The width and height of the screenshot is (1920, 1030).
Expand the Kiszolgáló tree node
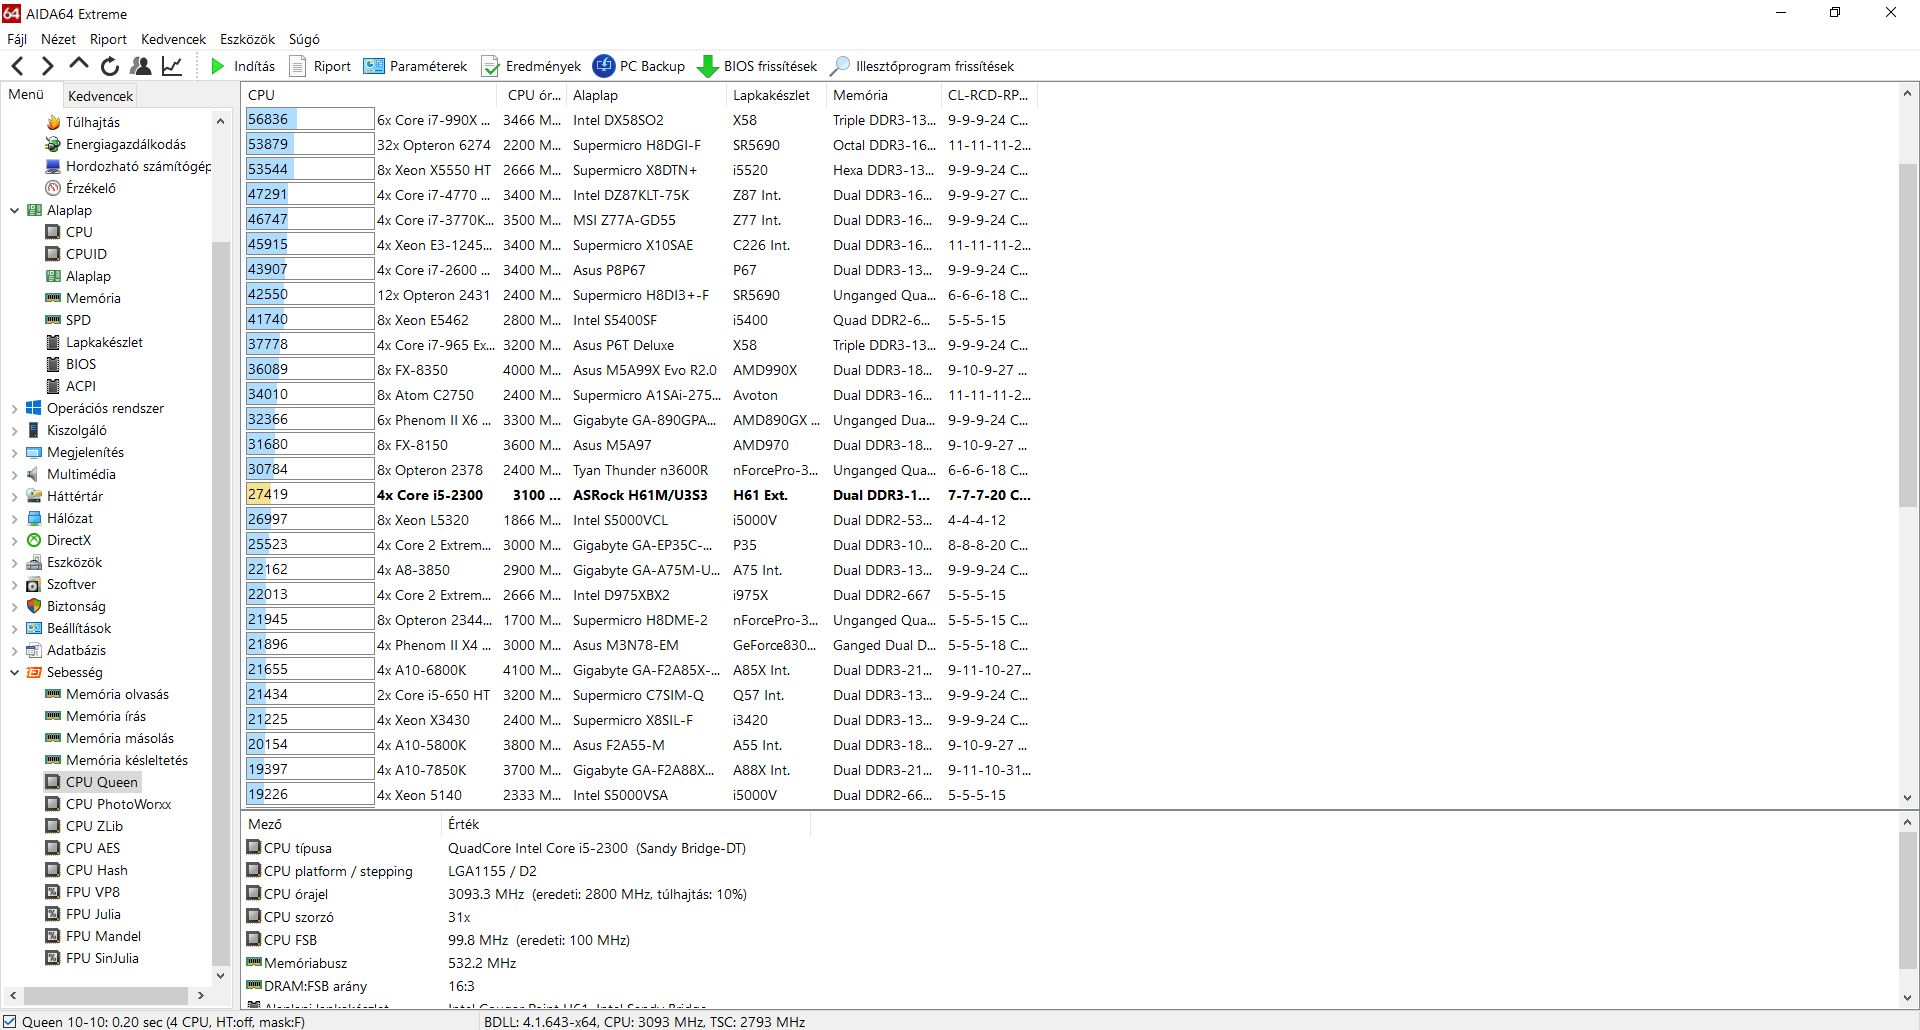[14, 430]
